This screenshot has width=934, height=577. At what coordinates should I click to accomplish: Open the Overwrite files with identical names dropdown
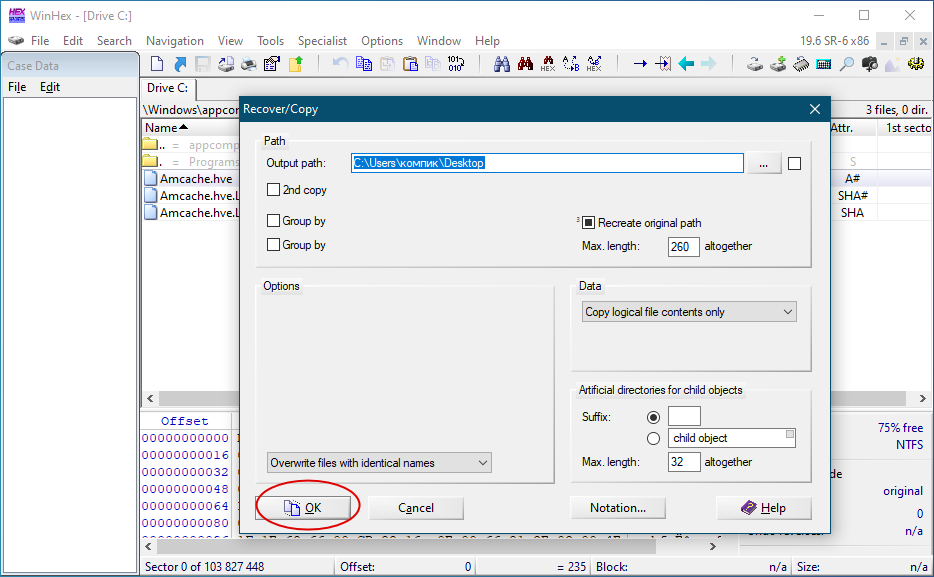pyautogui.click(x=379, y=463)
